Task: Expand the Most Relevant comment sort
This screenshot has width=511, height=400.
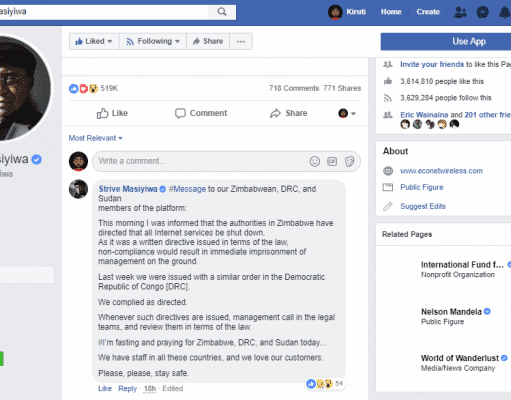Action: point(96,138)
